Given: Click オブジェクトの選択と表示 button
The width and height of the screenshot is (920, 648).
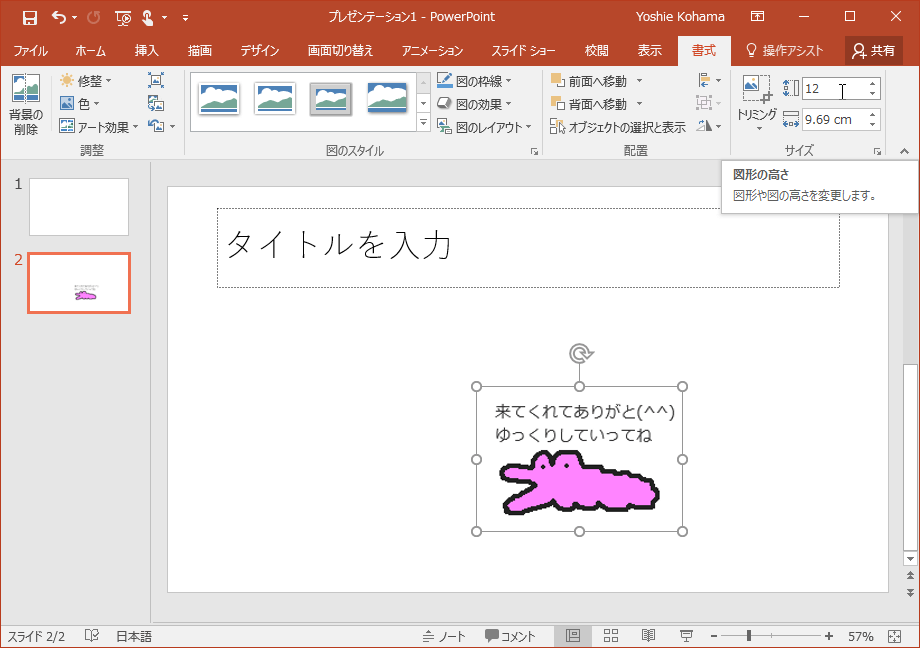Looking at the screenshot, I should pos(618,127).
